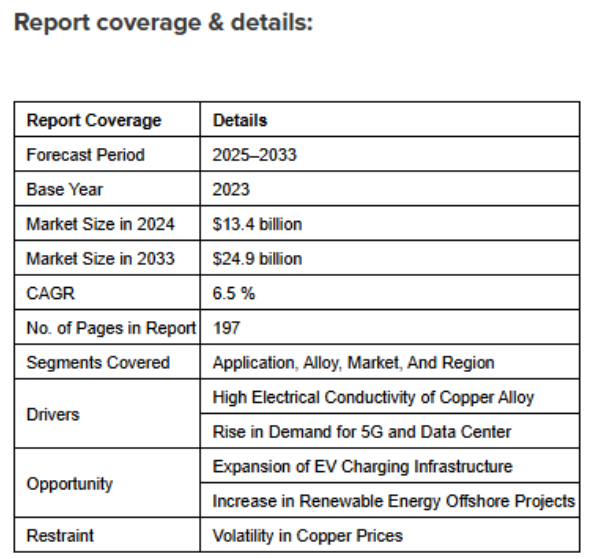Click the 'Restraint' row label
The image size is (591, 559).
(x=60, y=536)
